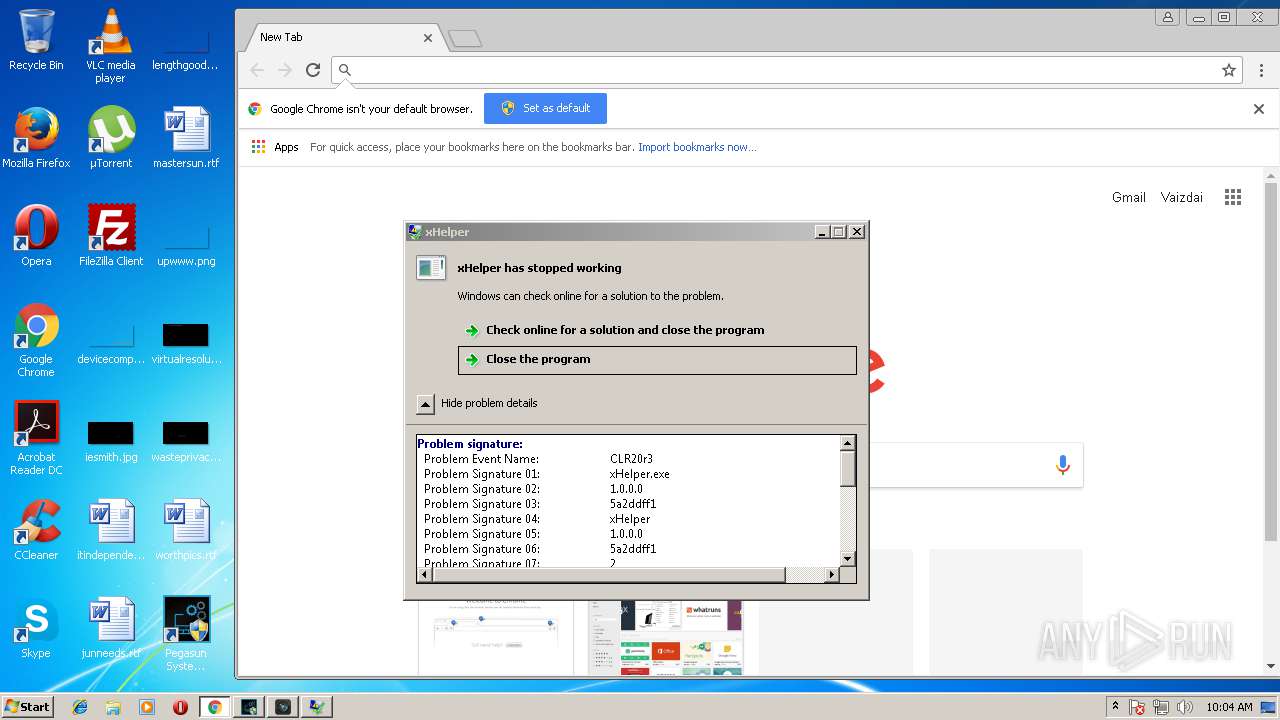
Task: Open Internet Explorer from taskbar
Action: coord(80,707)
